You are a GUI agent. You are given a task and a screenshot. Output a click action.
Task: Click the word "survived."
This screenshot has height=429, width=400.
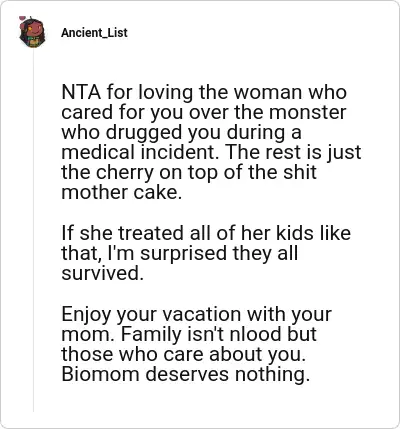coord(103,273)
